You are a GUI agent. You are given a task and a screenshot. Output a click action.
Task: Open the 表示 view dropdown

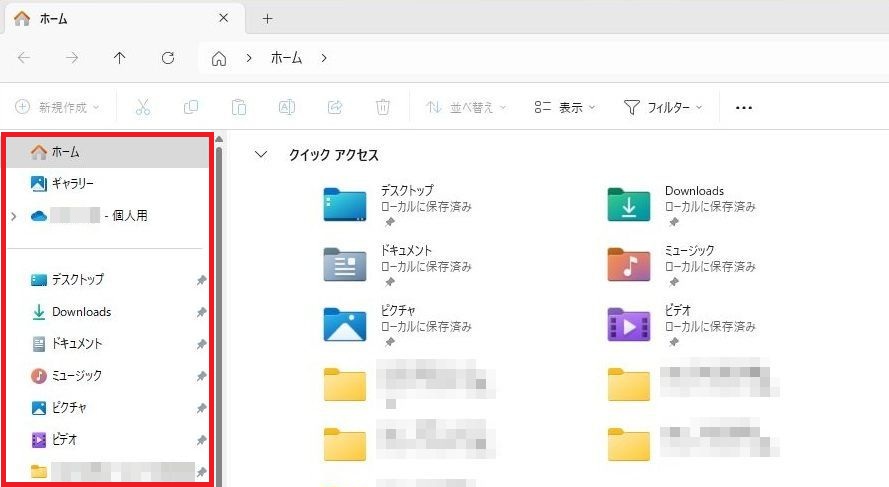pos(565,107)
